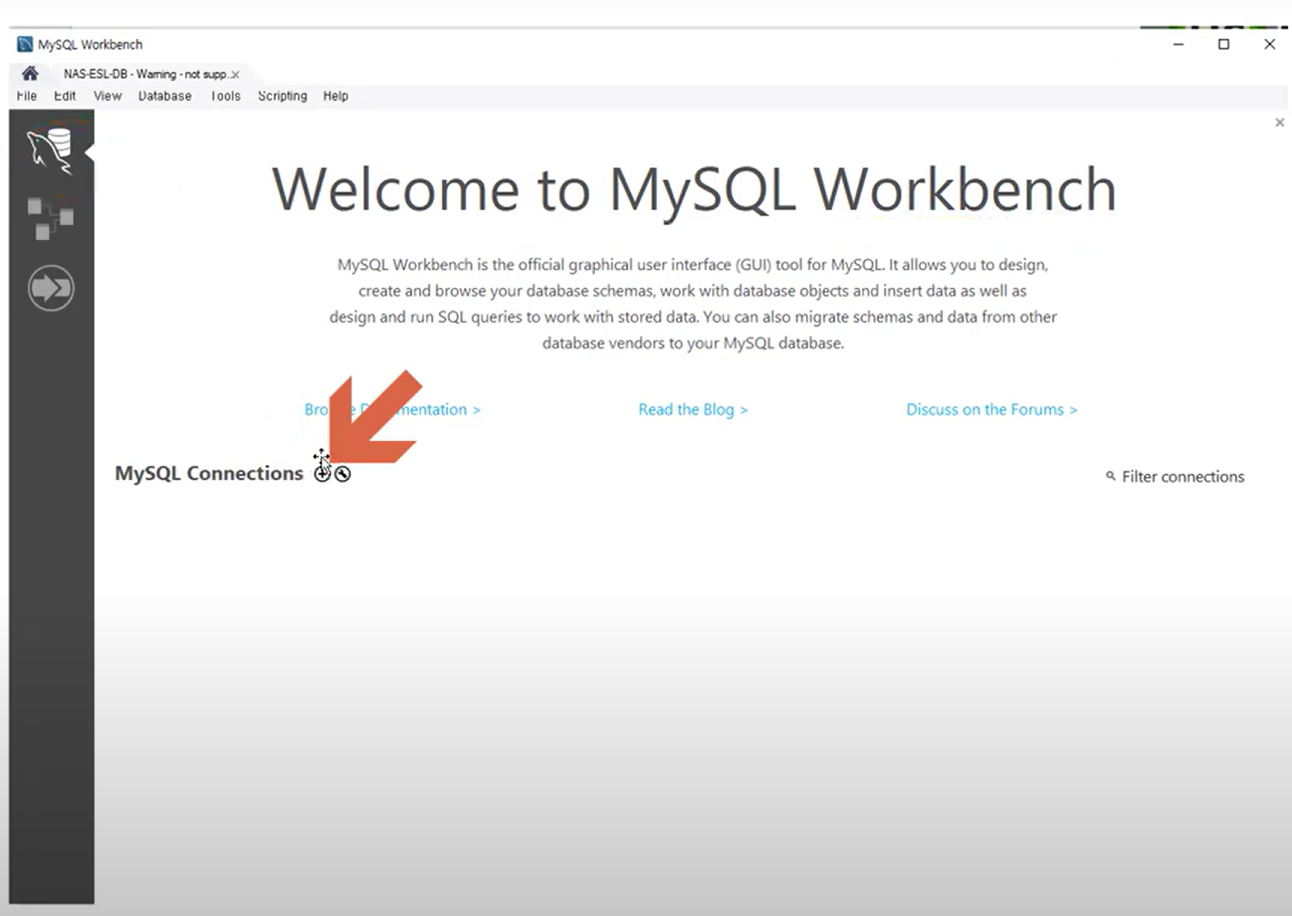Add a new MySQL connection plus icon
This screenshot has height=916, width=1292.
(x=322, y=474)
